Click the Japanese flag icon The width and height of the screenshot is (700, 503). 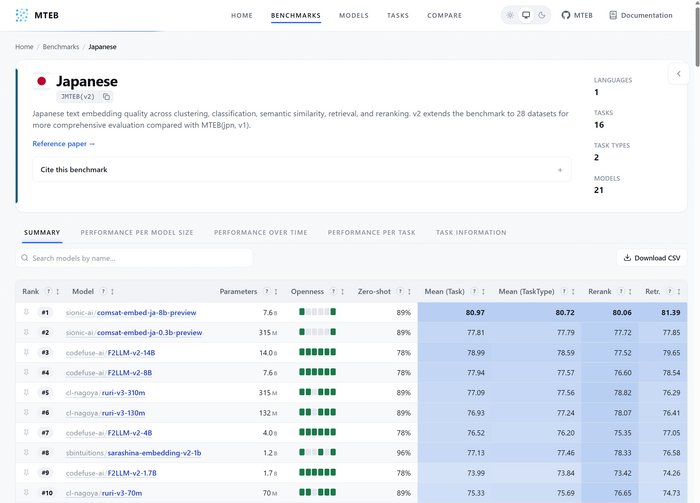[x=42, y=81]
